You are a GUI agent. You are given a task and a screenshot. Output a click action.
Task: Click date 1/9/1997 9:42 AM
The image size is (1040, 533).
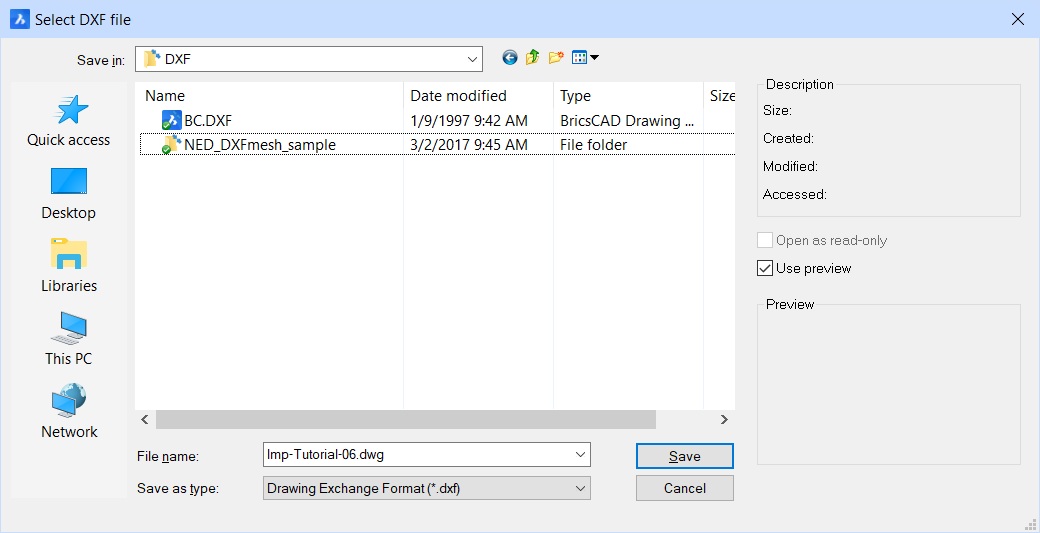469,121
